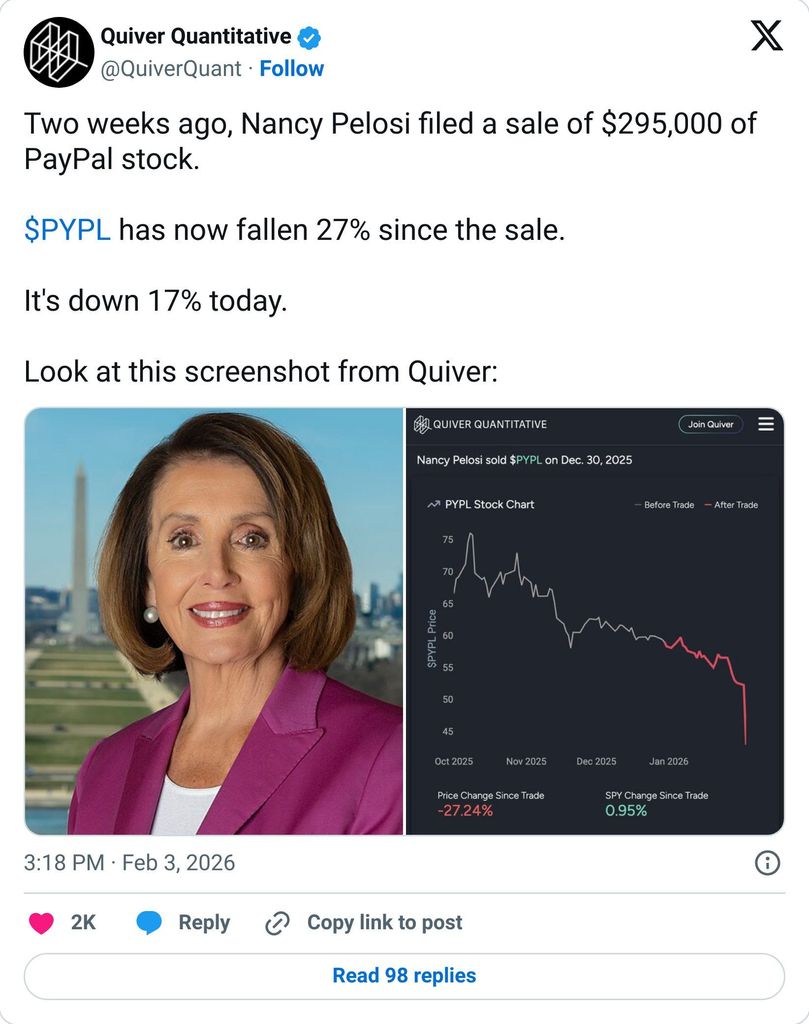809x1024 pixels.
Task: Click the Quiver Quantitative profile avatar
Action: [x=59, y=52]
